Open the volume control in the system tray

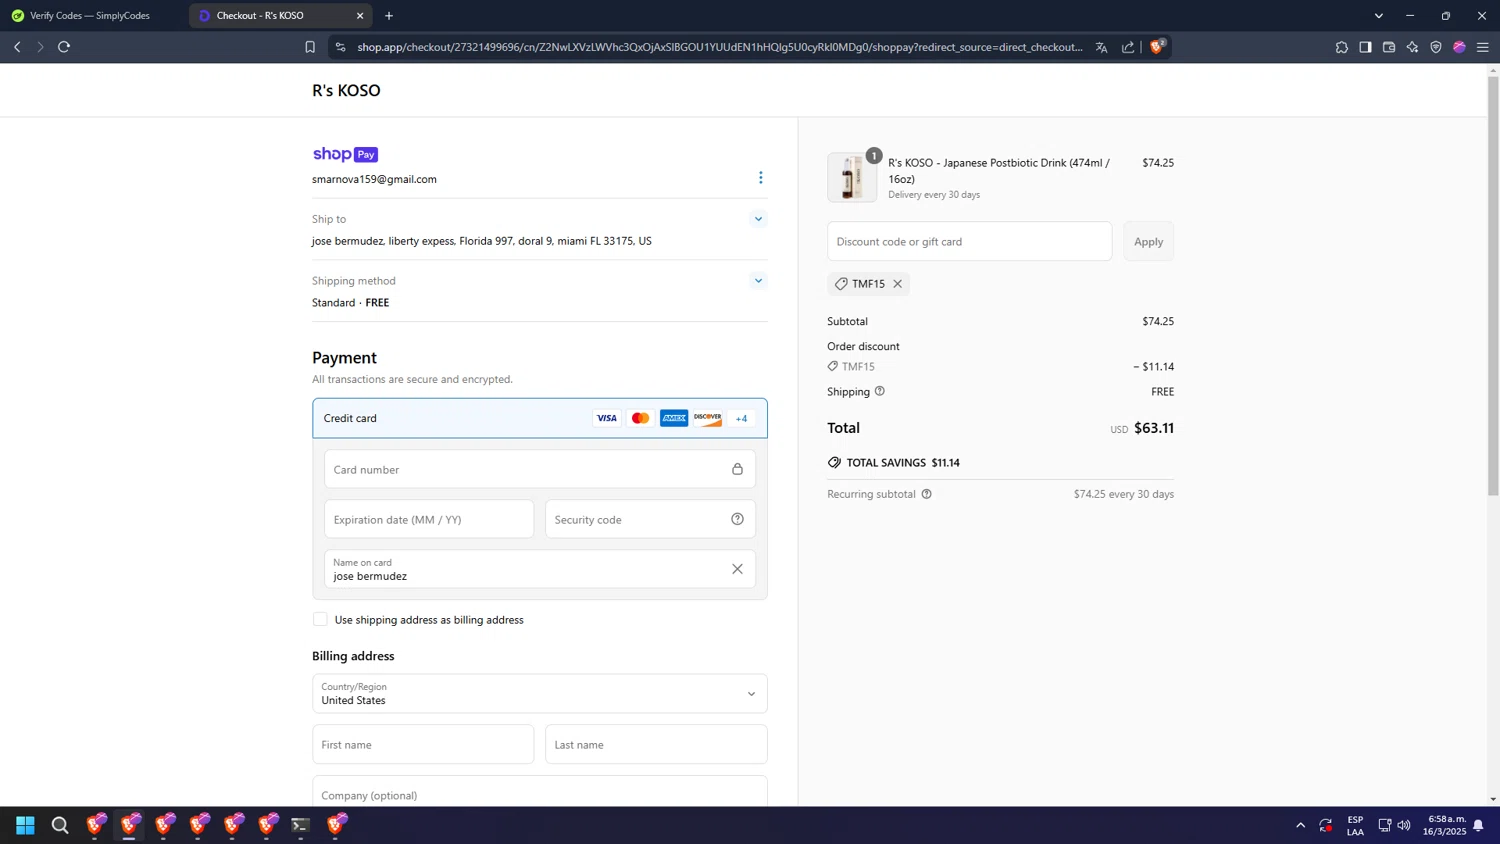click(1404, 825)
